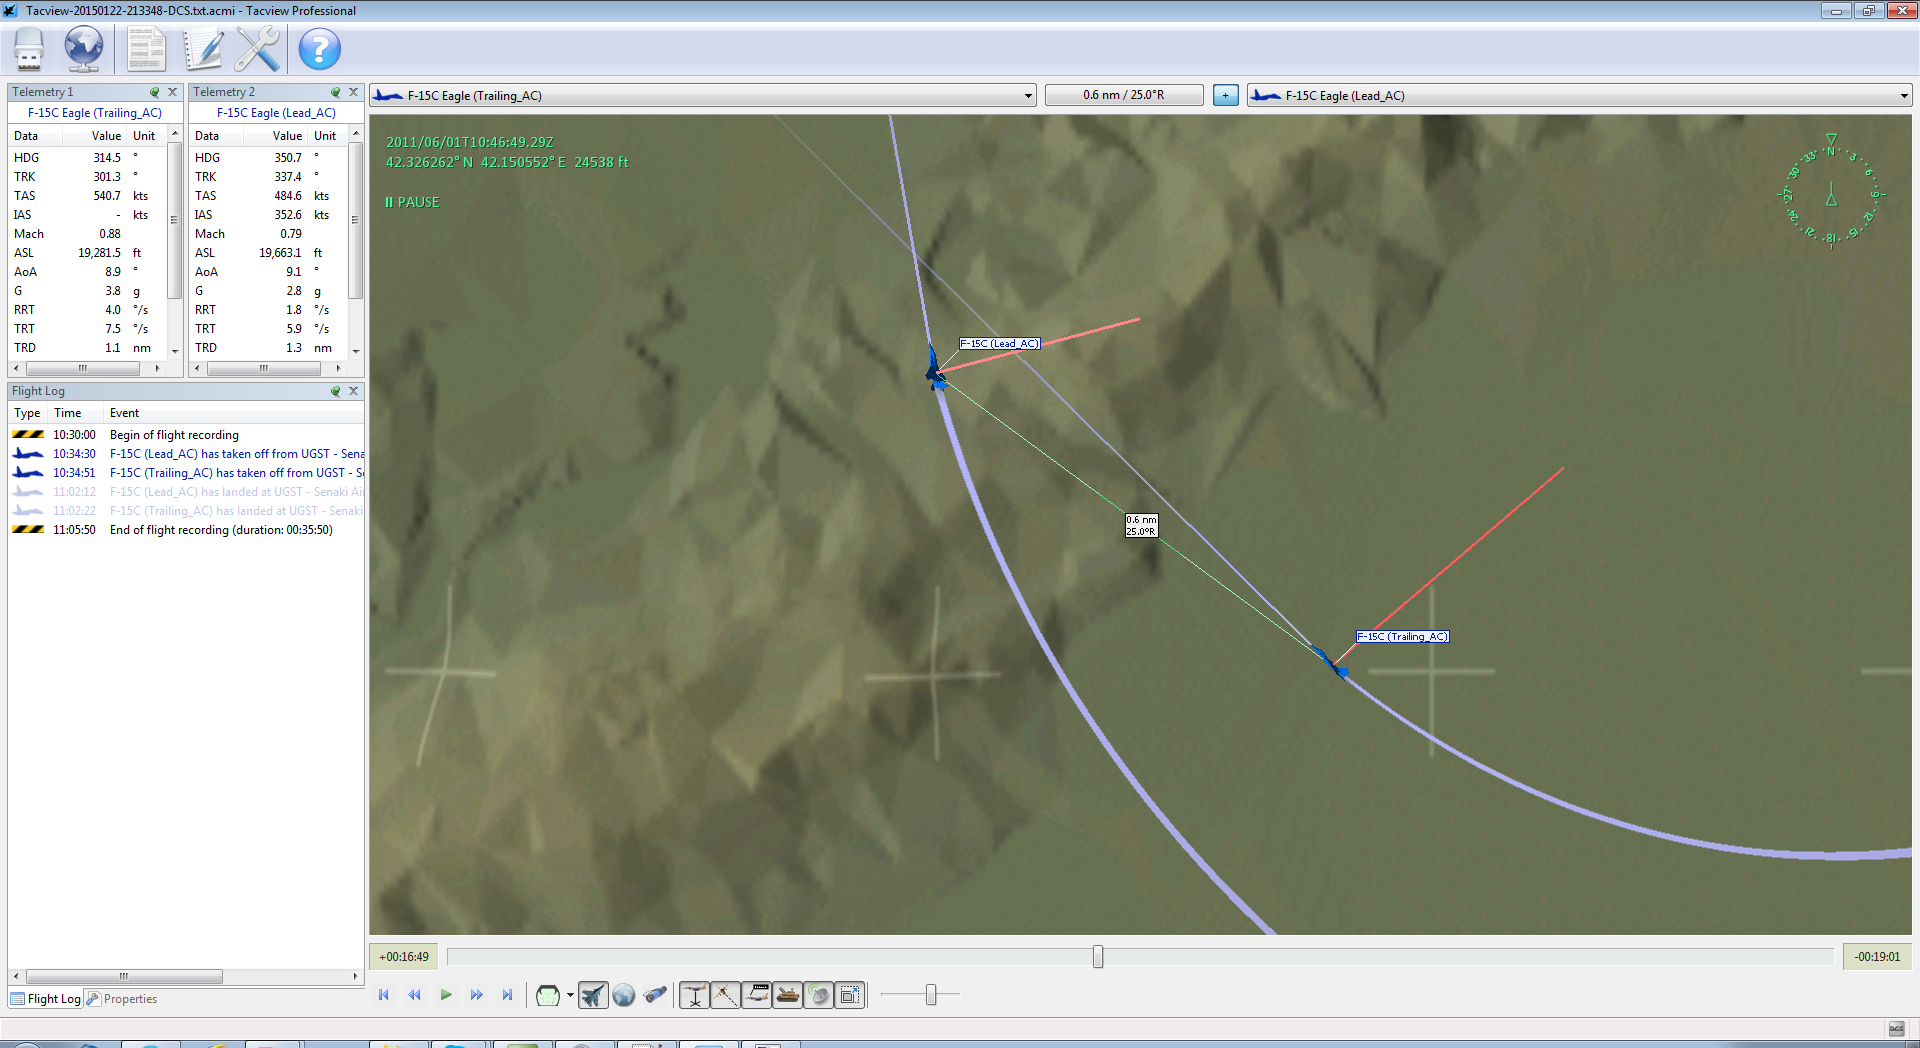Screen dimensions: 1920x1048
Task: Open the primary aircraft Trailing_AC dropdown
Action: 703,96
